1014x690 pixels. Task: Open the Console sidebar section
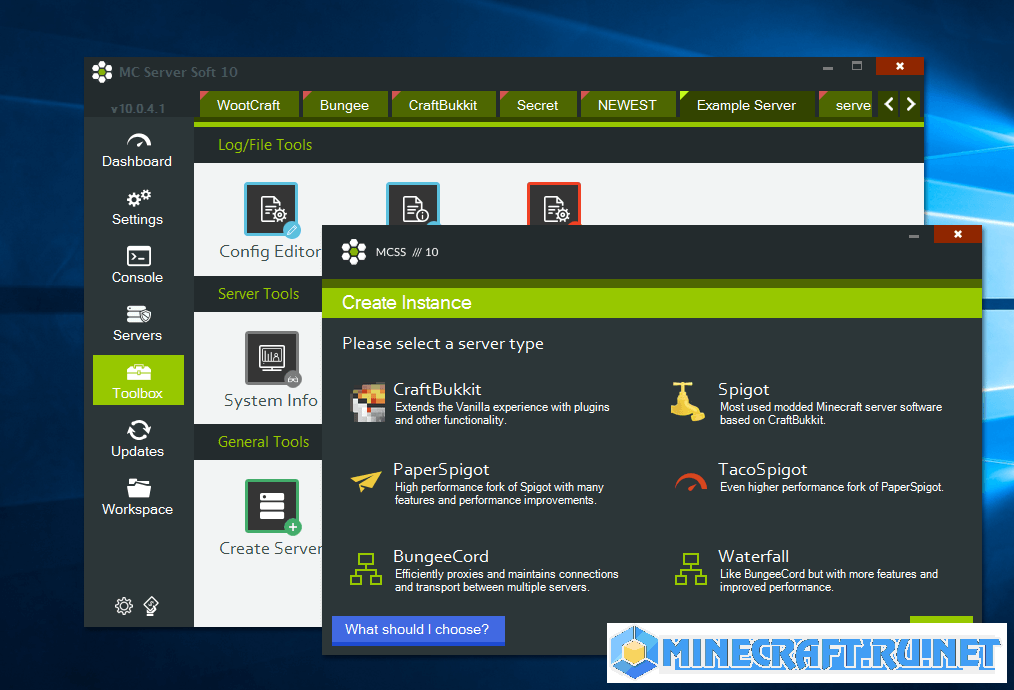pyautogui.click(x=137, y=265)
